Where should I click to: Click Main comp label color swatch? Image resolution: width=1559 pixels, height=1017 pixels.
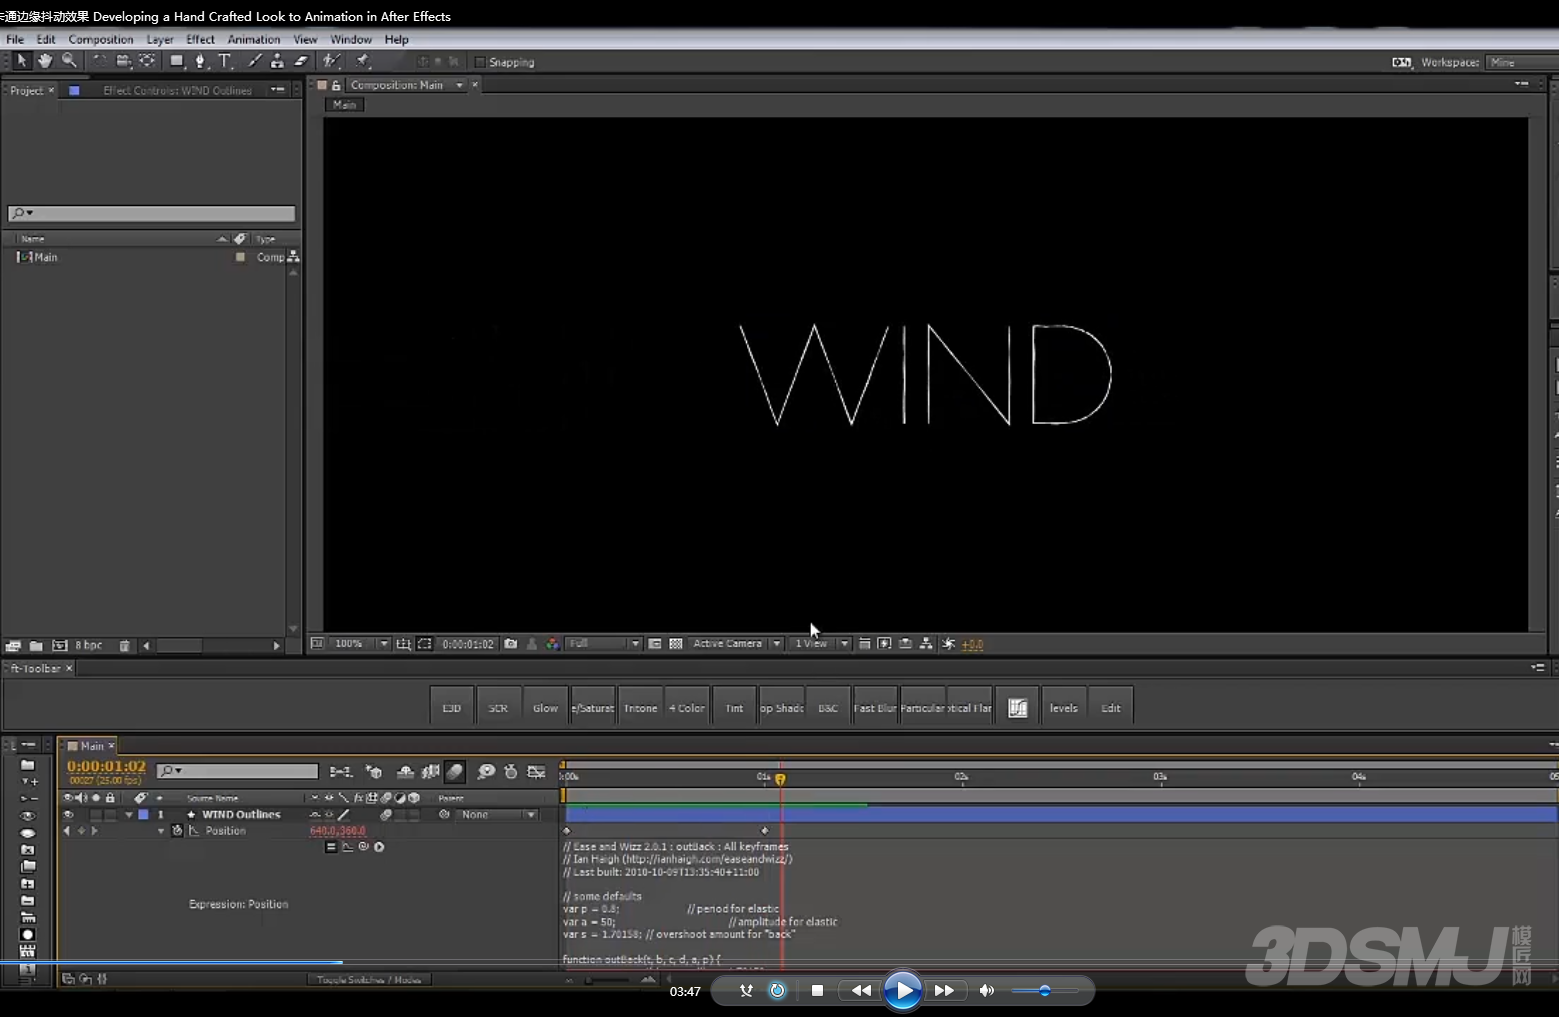pyautogui.click(x=240, y=257)
